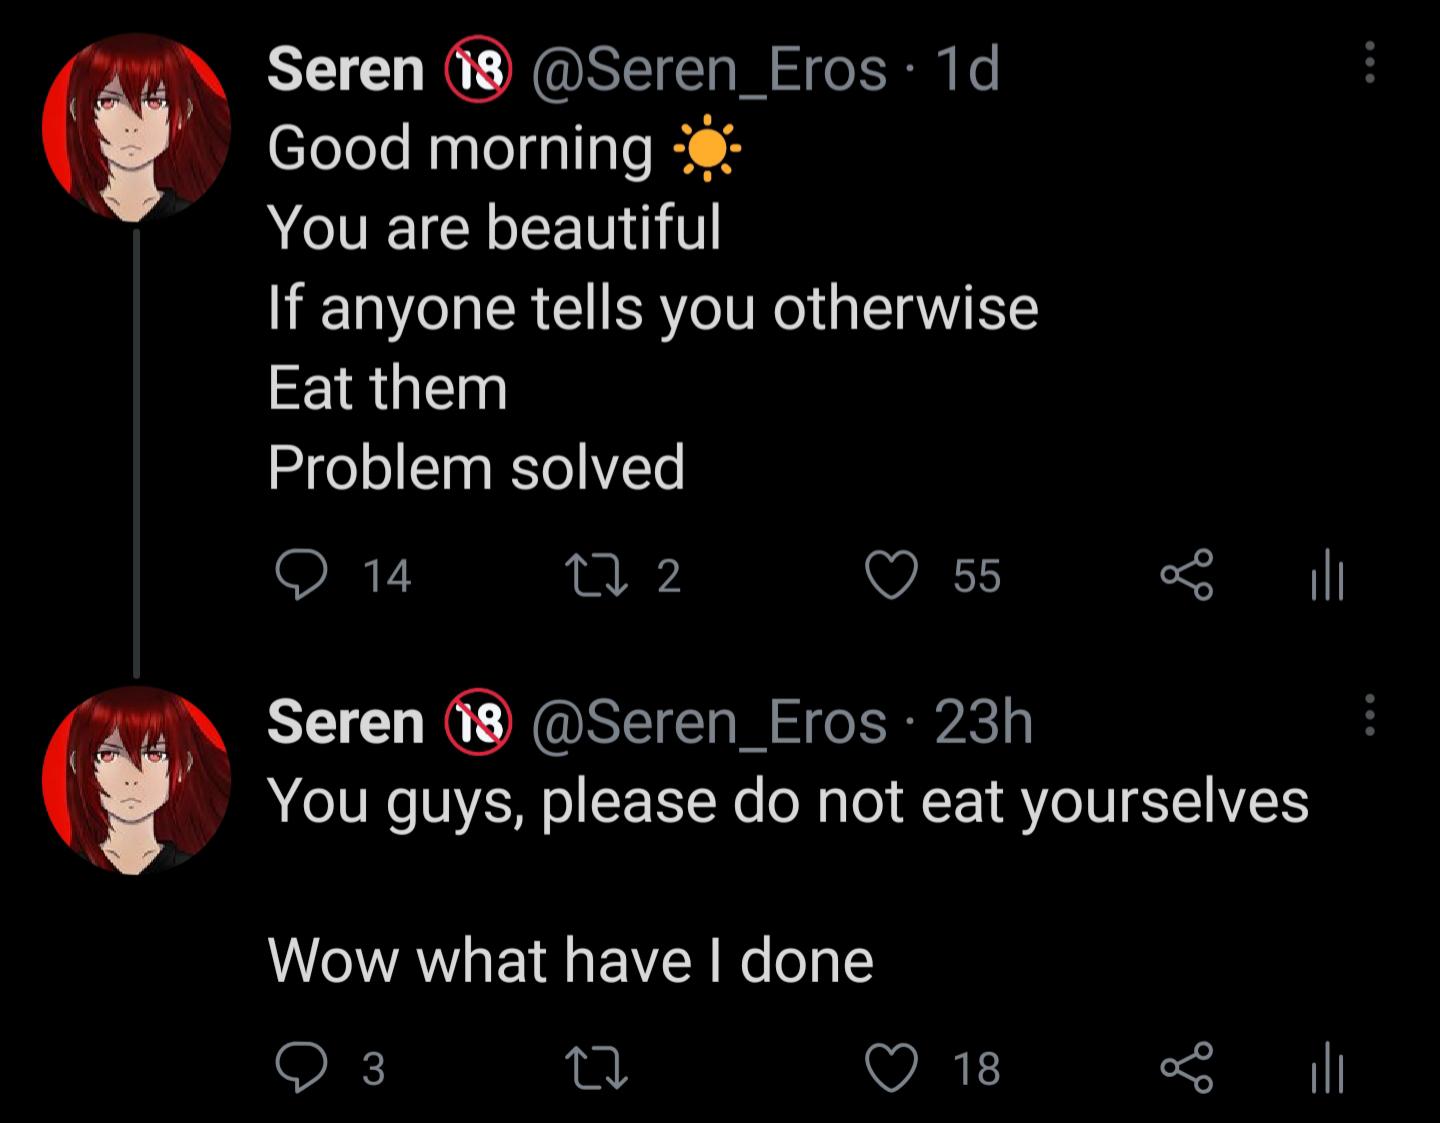Open @Seren_Eros handle on first tweet
Screen dimensions: 1440x1123
tap(709, 70)
